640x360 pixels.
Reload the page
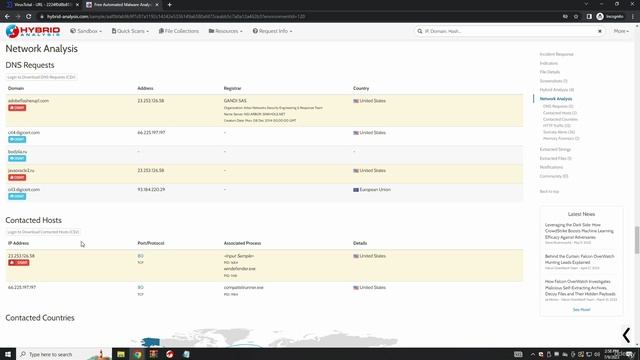click(x=29, y=16)
